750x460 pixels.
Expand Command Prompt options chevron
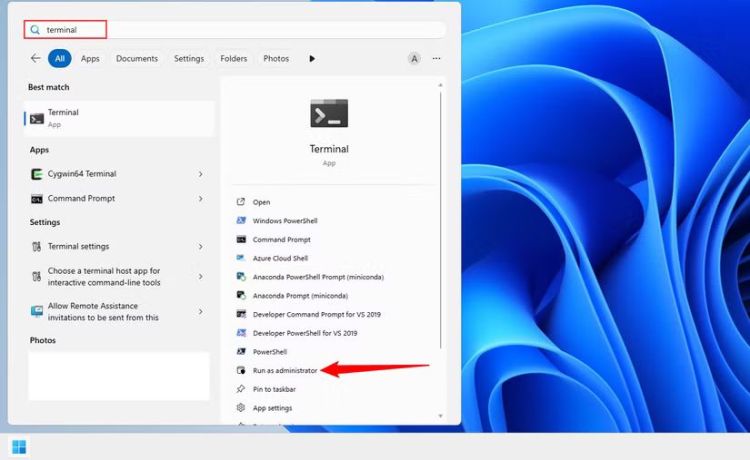(200, 199)
